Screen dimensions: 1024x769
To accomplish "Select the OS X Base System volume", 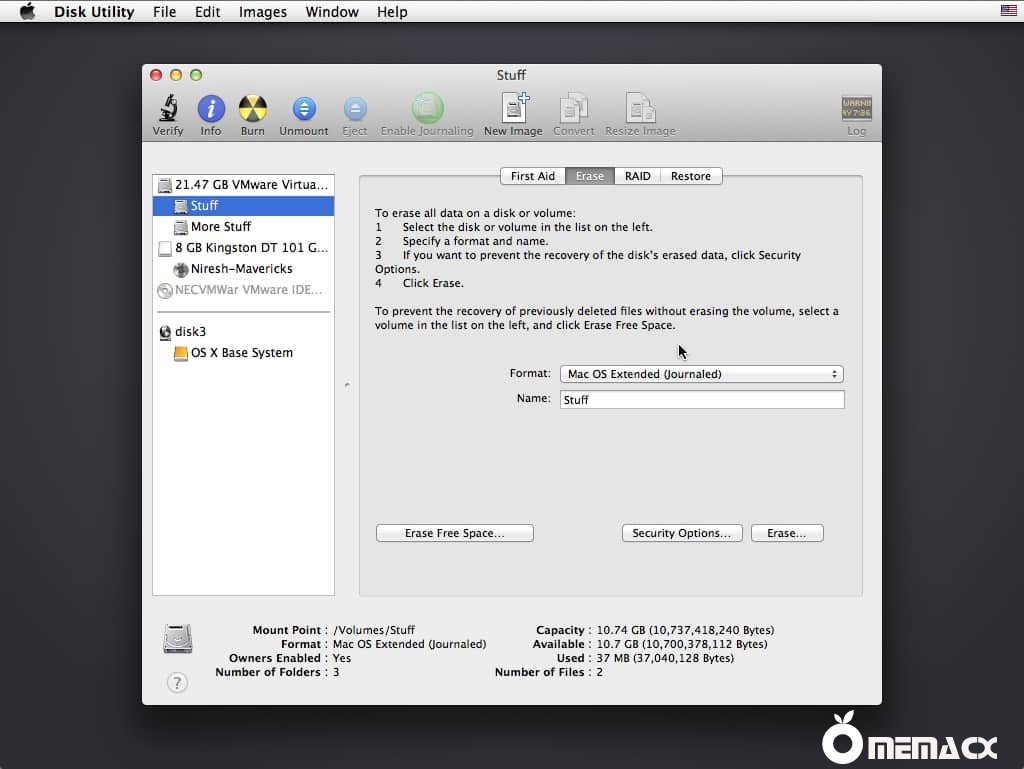I will click(242, 352).
